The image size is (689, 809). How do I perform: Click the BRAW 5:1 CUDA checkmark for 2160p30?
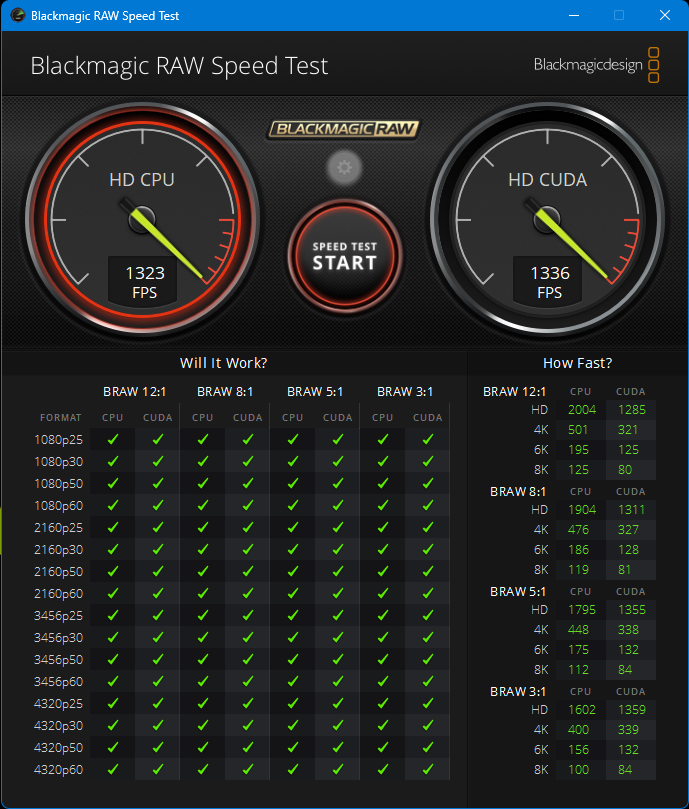[x=338, y=549]
